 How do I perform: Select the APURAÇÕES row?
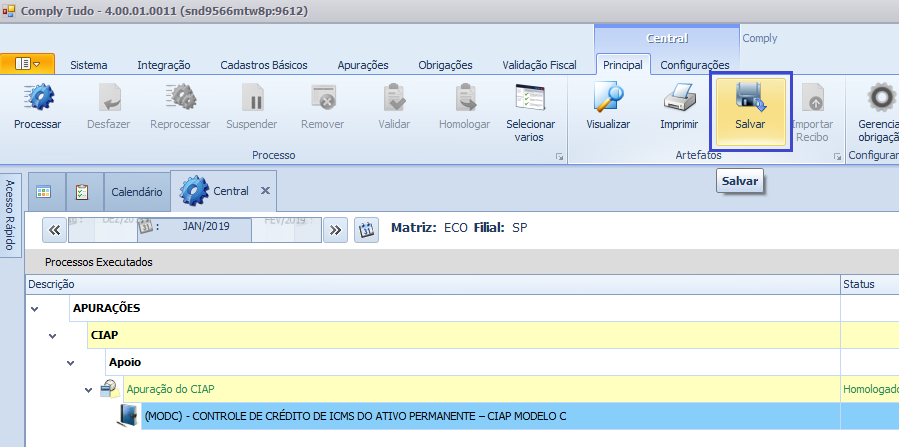pos(455,308)
